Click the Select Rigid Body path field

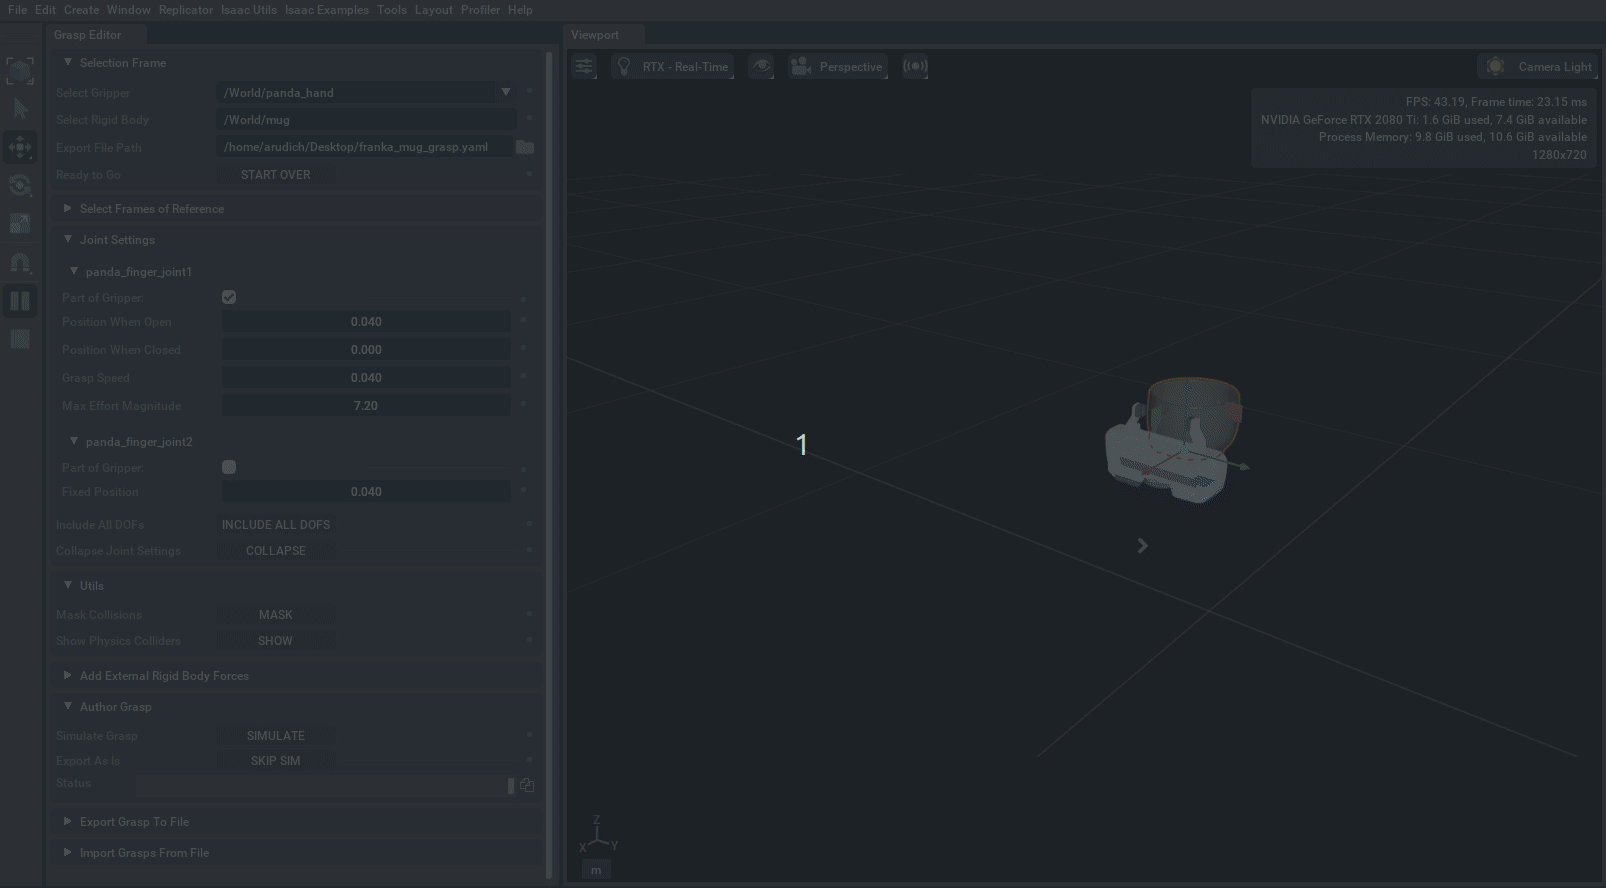(365, 120)
